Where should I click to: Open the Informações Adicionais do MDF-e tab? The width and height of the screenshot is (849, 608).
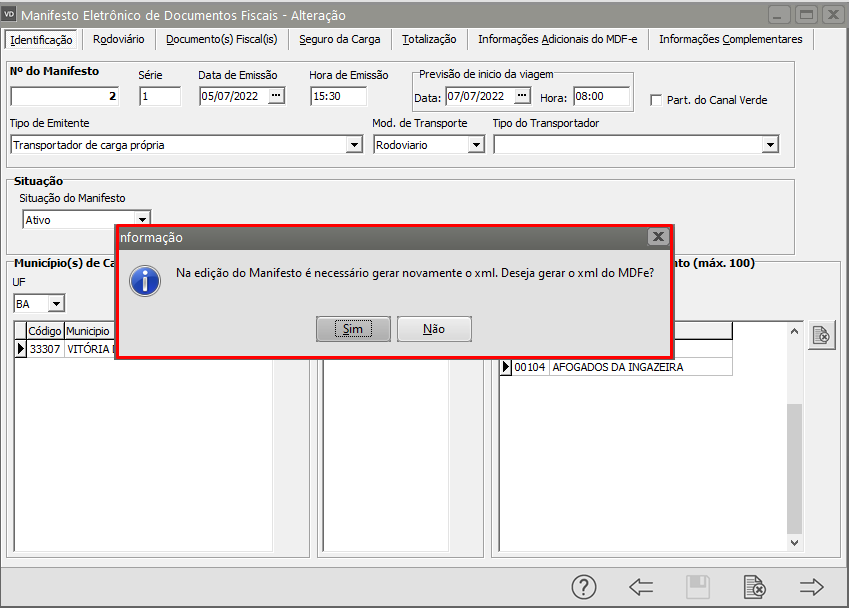pyautogui.click(x=557, y=39)
